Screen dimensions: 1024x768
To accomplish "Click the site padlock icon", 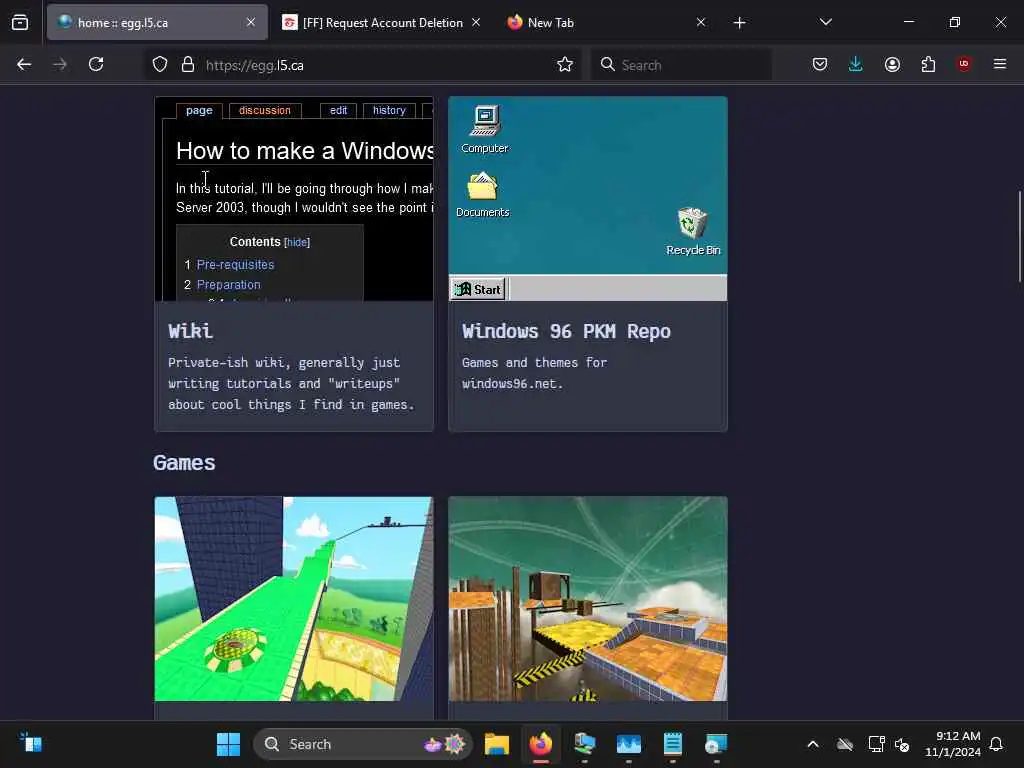I will point(188,65).
